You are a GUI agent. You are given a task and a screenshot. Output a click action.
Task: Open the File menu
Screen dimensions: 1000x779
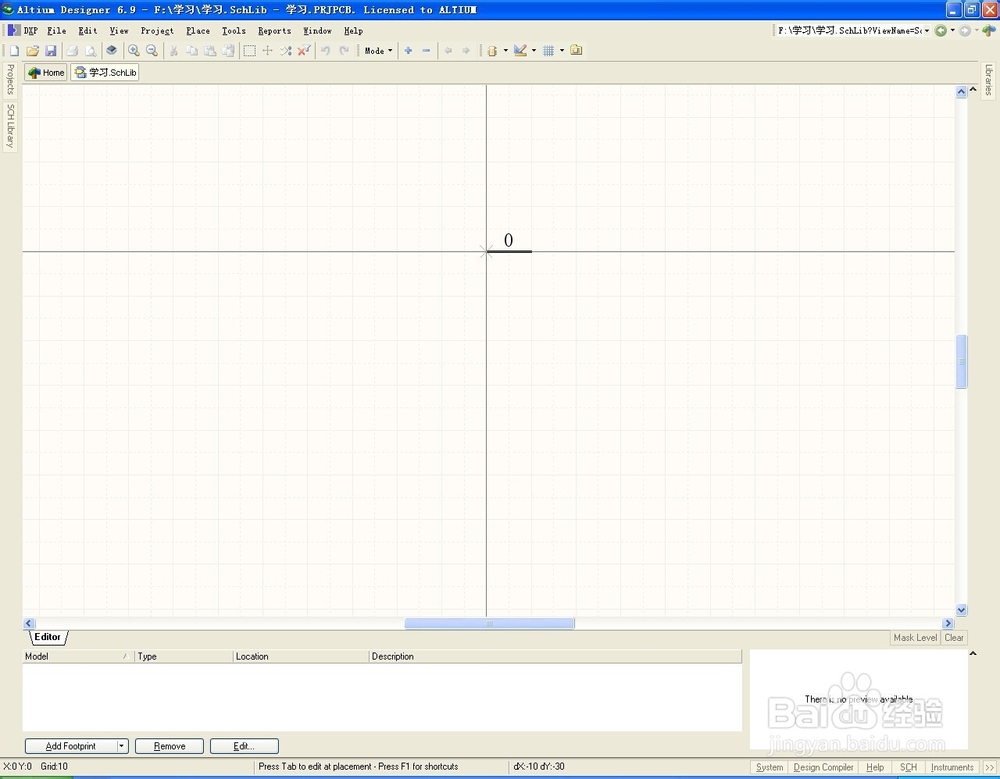coord(57,31)
